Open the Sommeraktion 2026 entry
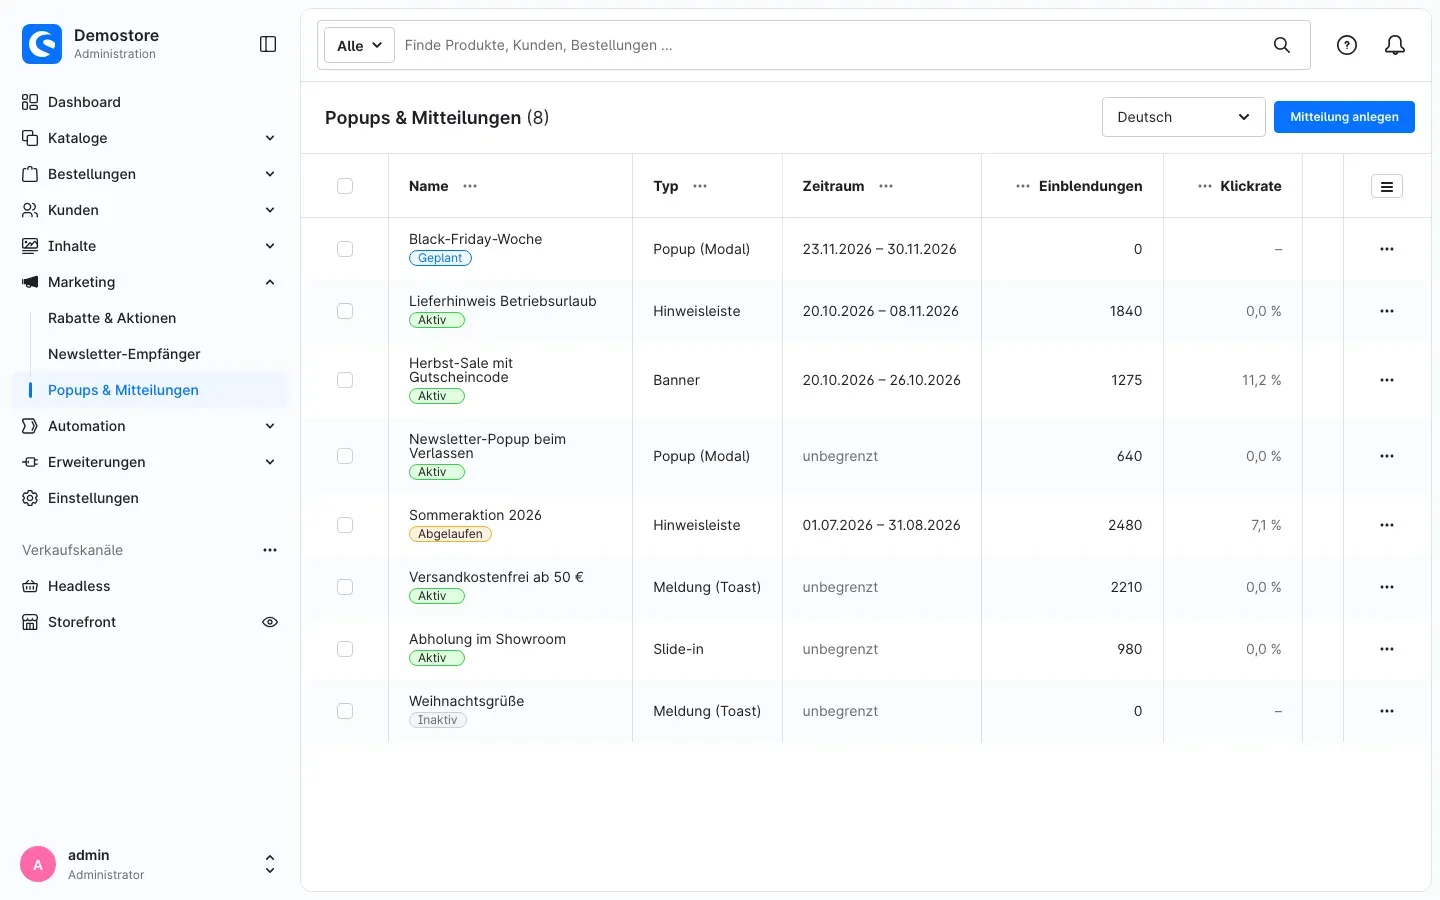The height and width of the screenshot is (900, 1440). coord(475,515)
